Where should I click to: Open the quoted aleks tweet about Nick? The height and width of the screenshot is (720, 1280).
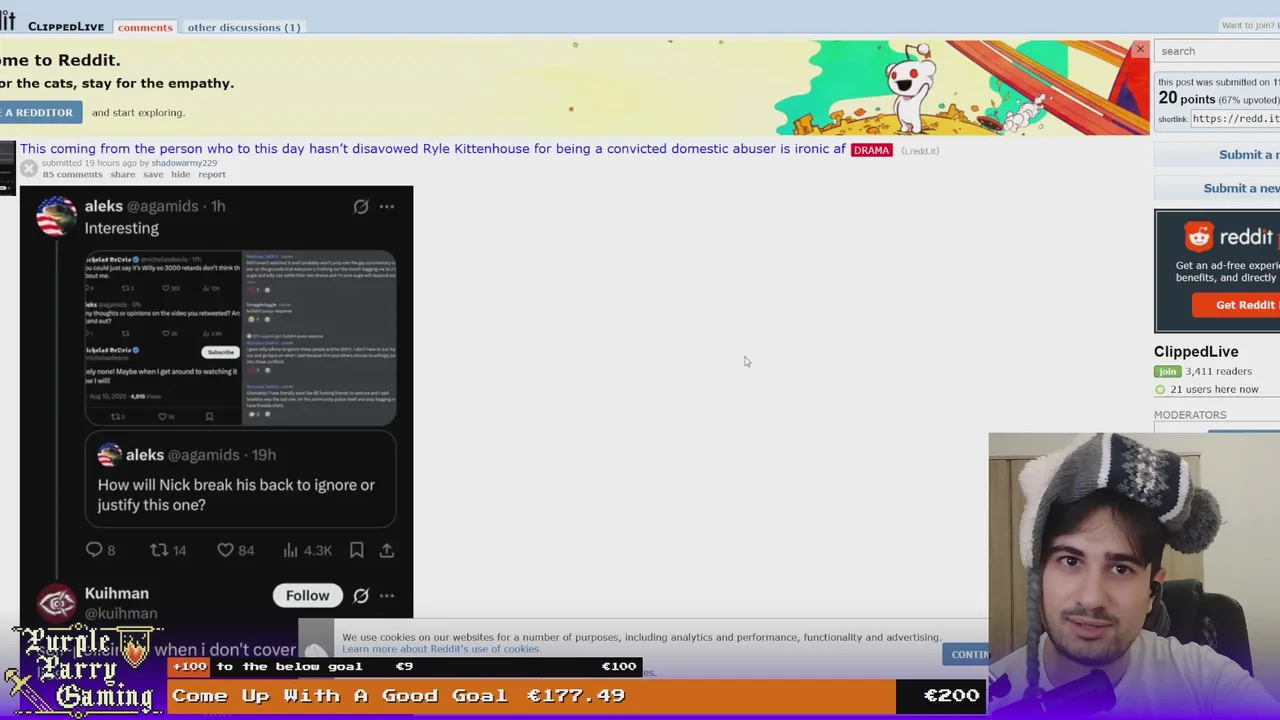click(240, 479)
